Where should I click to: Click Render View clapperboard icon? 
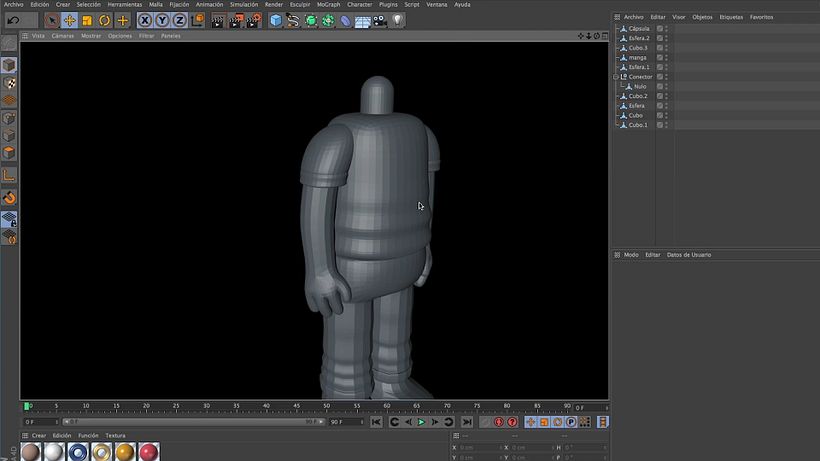(x=218, y=20)
